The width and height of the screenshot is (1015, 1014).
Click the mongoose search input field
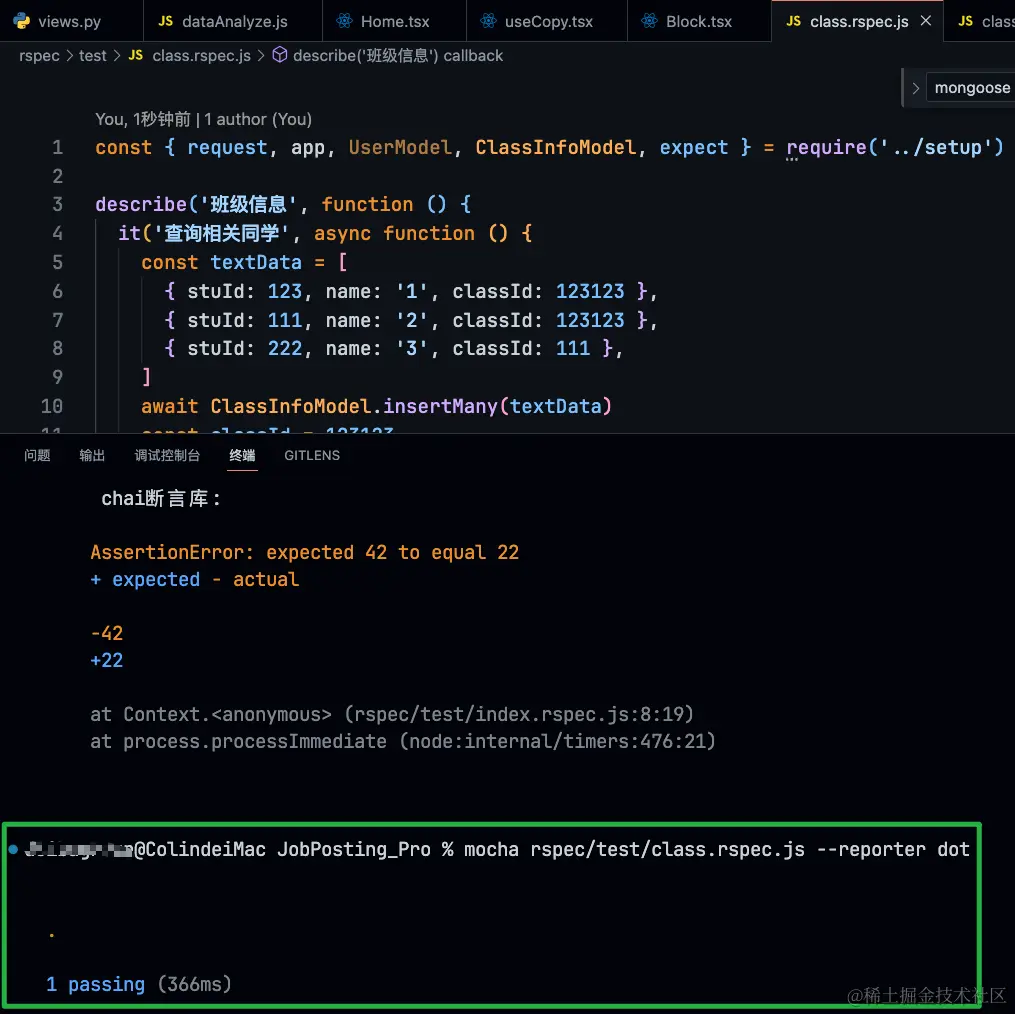pos(971,87)
